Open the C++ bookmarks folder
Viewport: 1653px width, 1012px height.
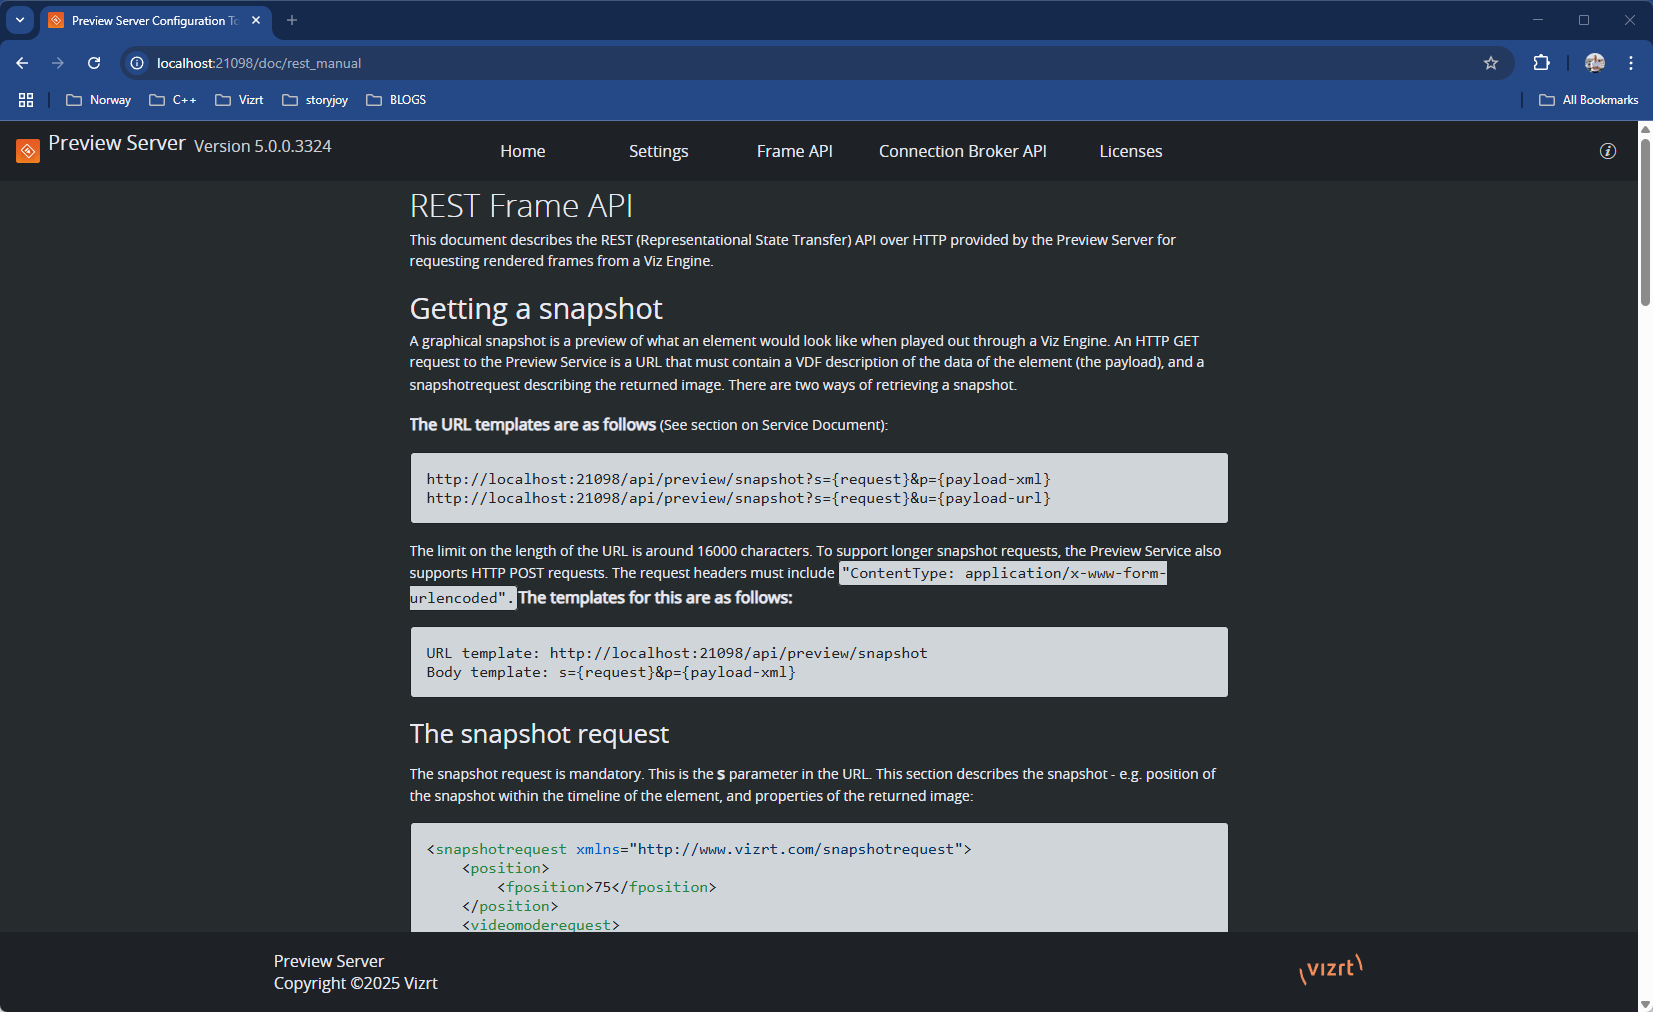(x=173, y=100)
